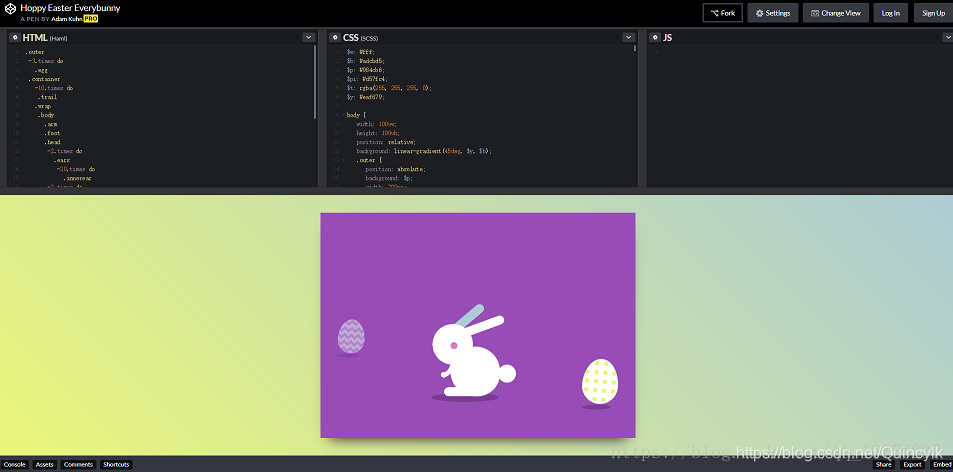
Task: Click the '.arm' line in HTML
Action: [x=50, y=124]
